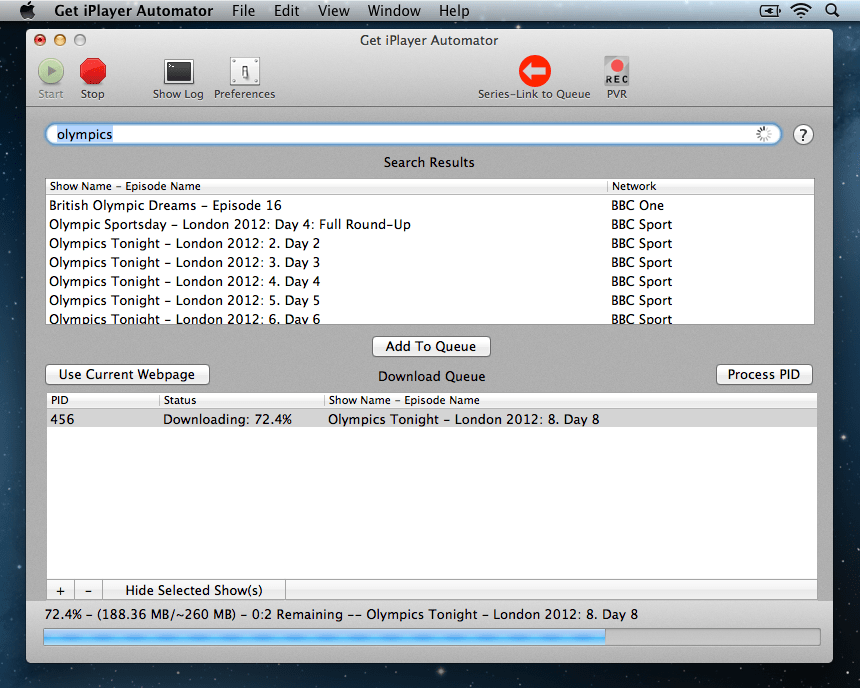
Task: Click the queue Show Name - Episode Name header
Action: pos(570,400)
